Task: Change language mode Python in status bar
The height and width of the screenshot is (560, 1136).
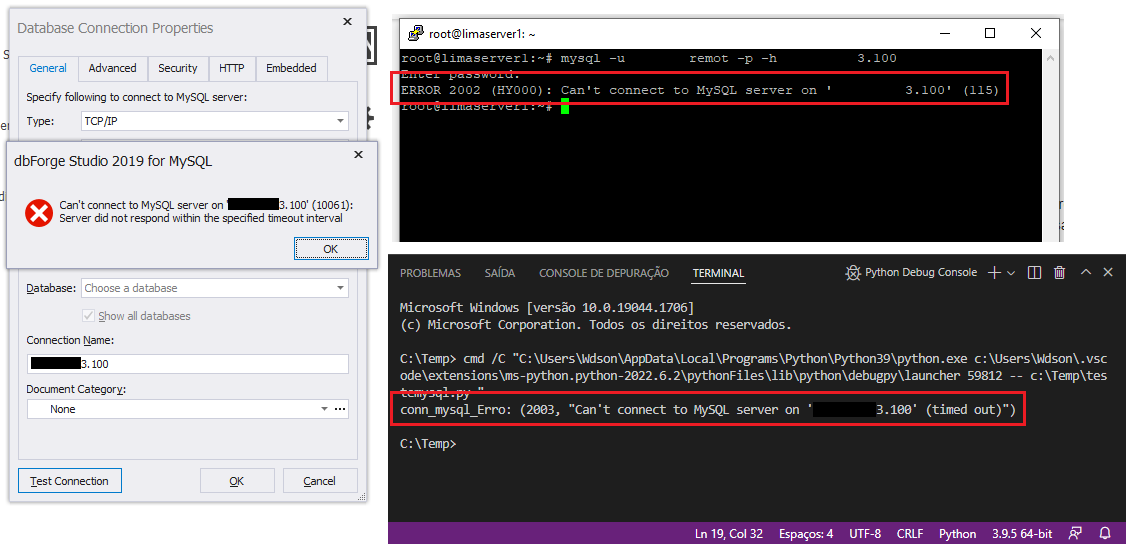Action: (958, 534)
